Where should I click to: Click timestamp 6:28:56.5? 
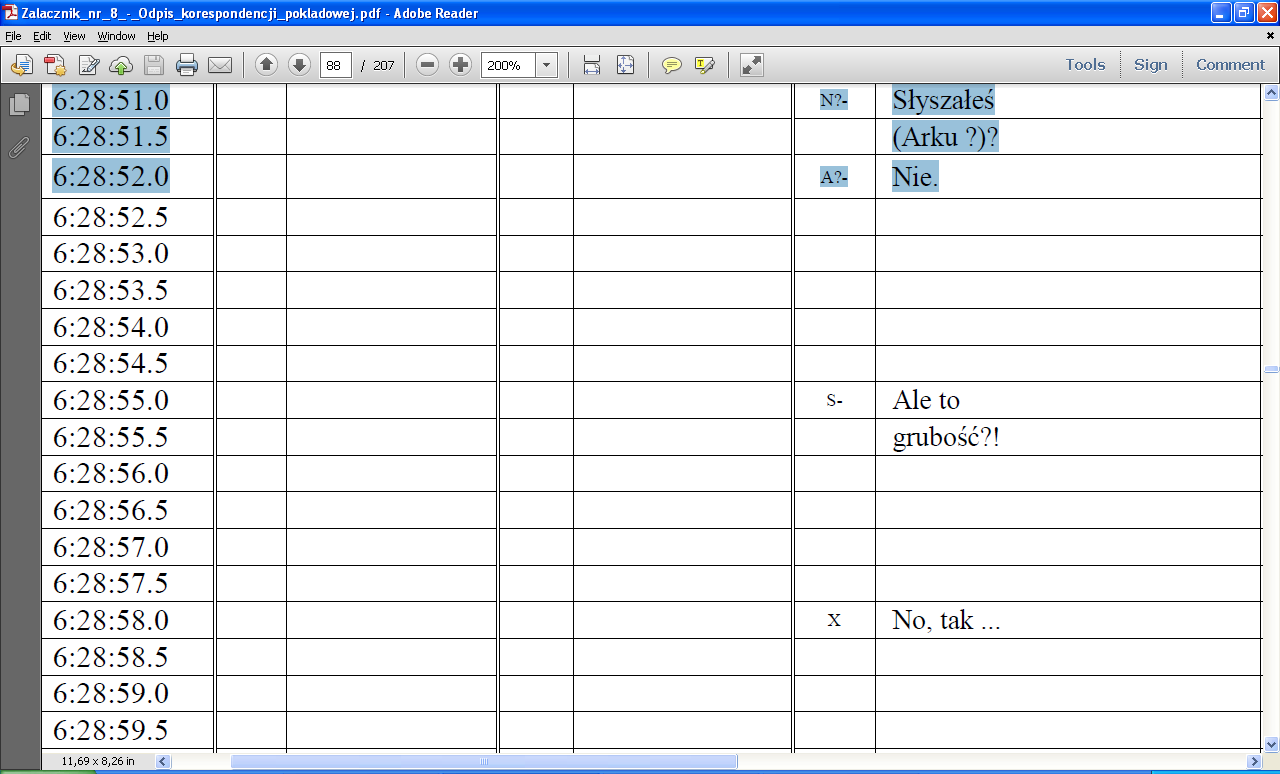coord(111,510)
